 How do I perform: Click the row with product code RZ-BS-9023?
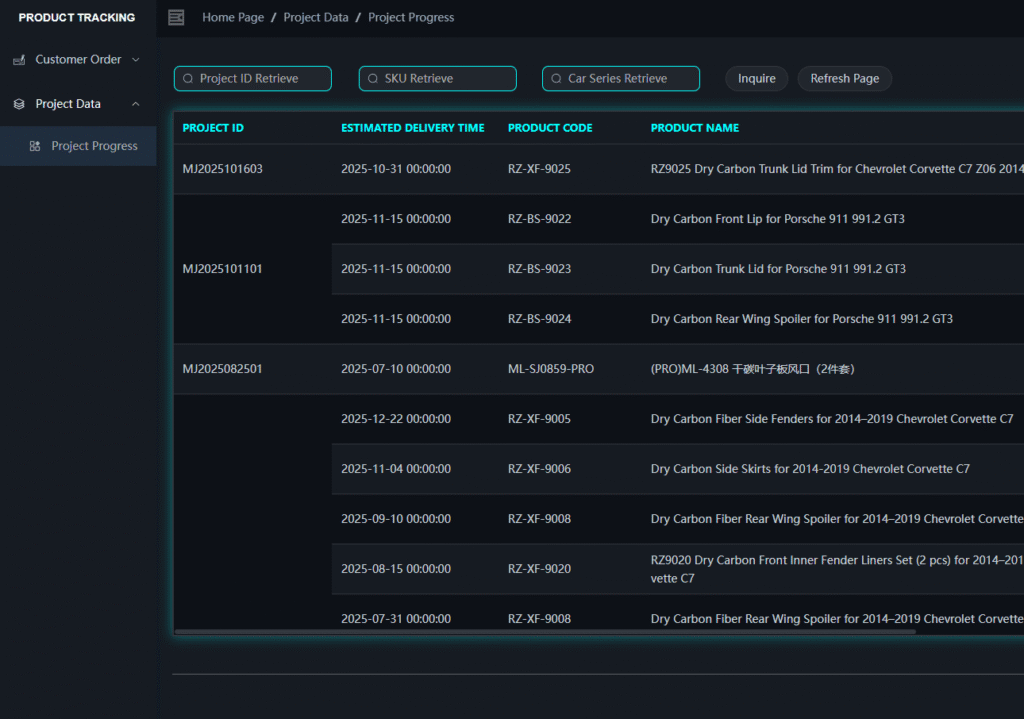[x=539, y=269]
